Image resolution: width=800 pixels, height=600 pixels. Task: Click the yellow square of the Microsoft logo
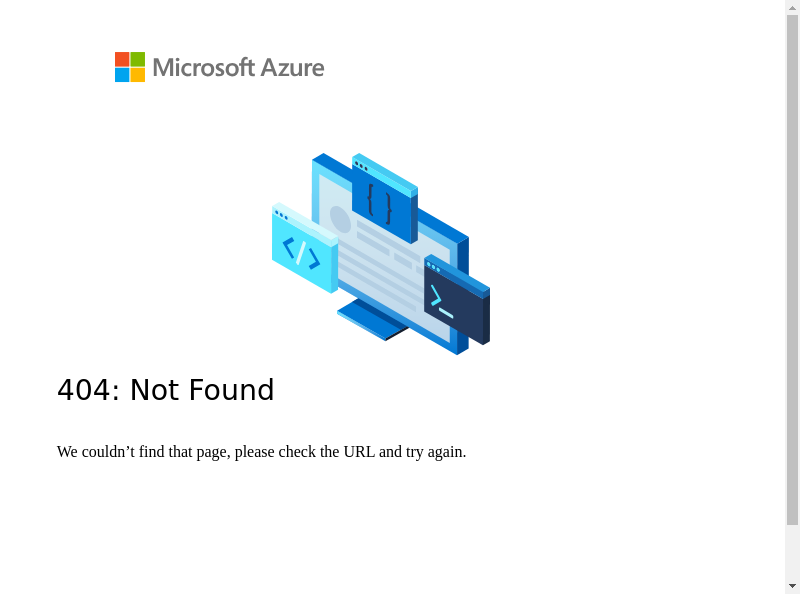[138, 75]
